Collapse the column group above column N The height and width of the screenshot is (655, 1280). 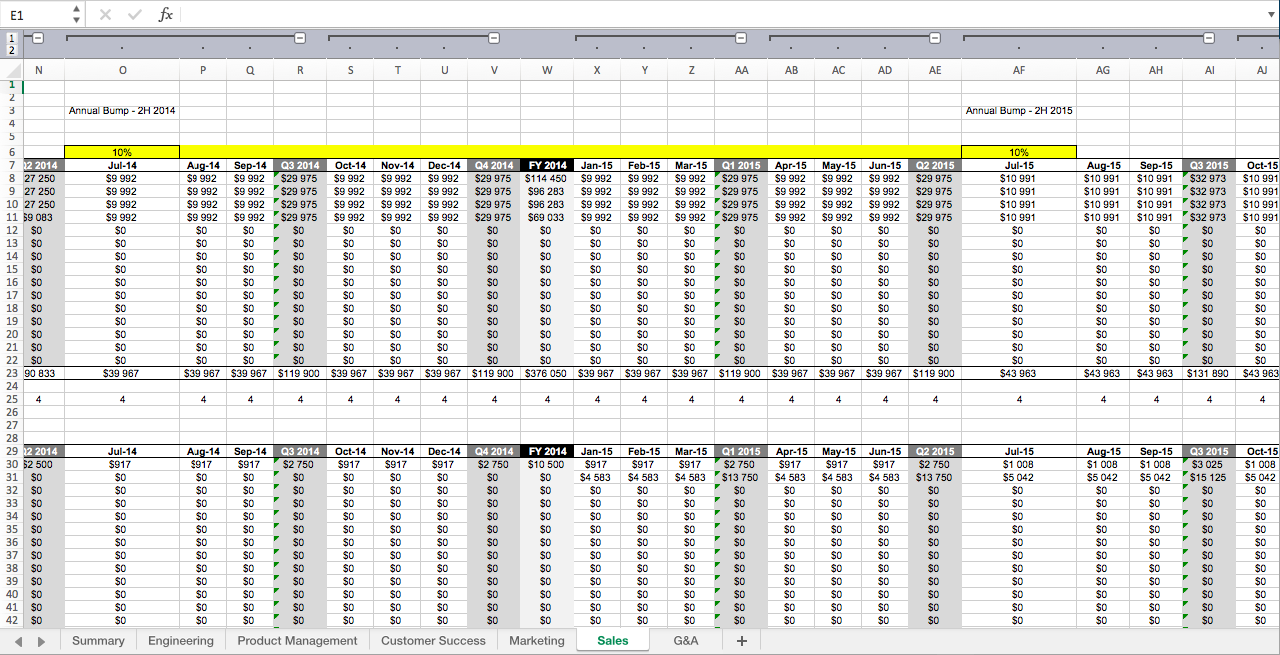tap(38, 38)
